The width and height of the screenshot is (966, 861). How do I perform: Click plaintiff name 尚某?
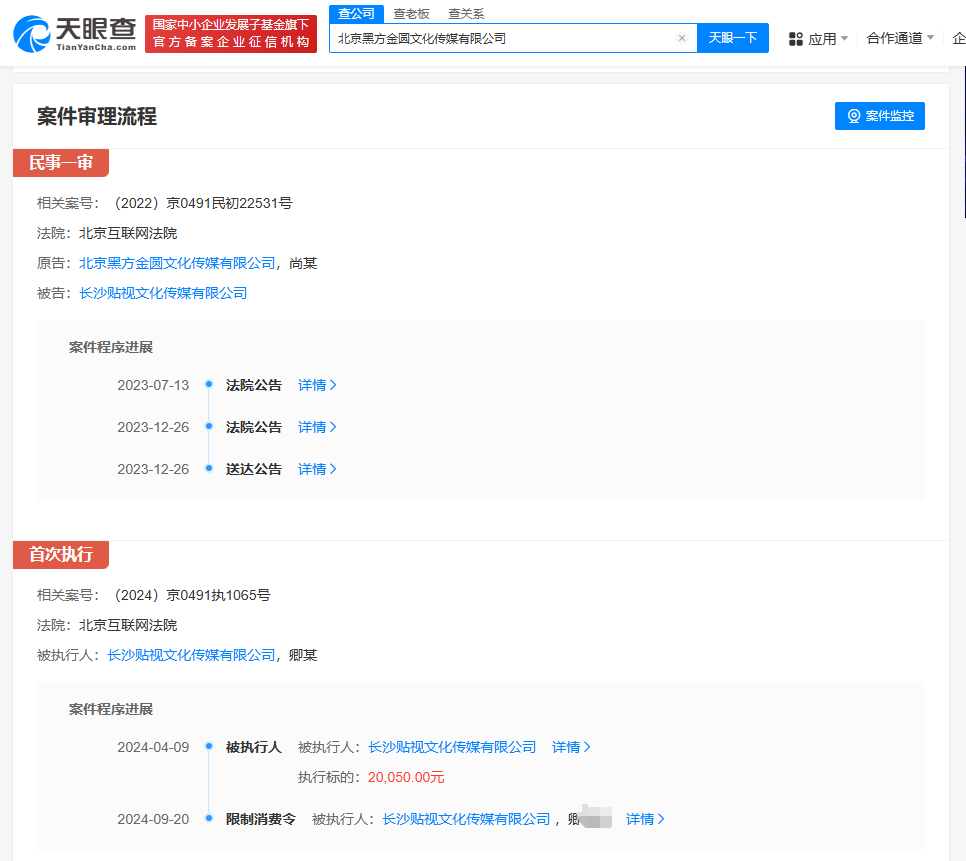303,263
